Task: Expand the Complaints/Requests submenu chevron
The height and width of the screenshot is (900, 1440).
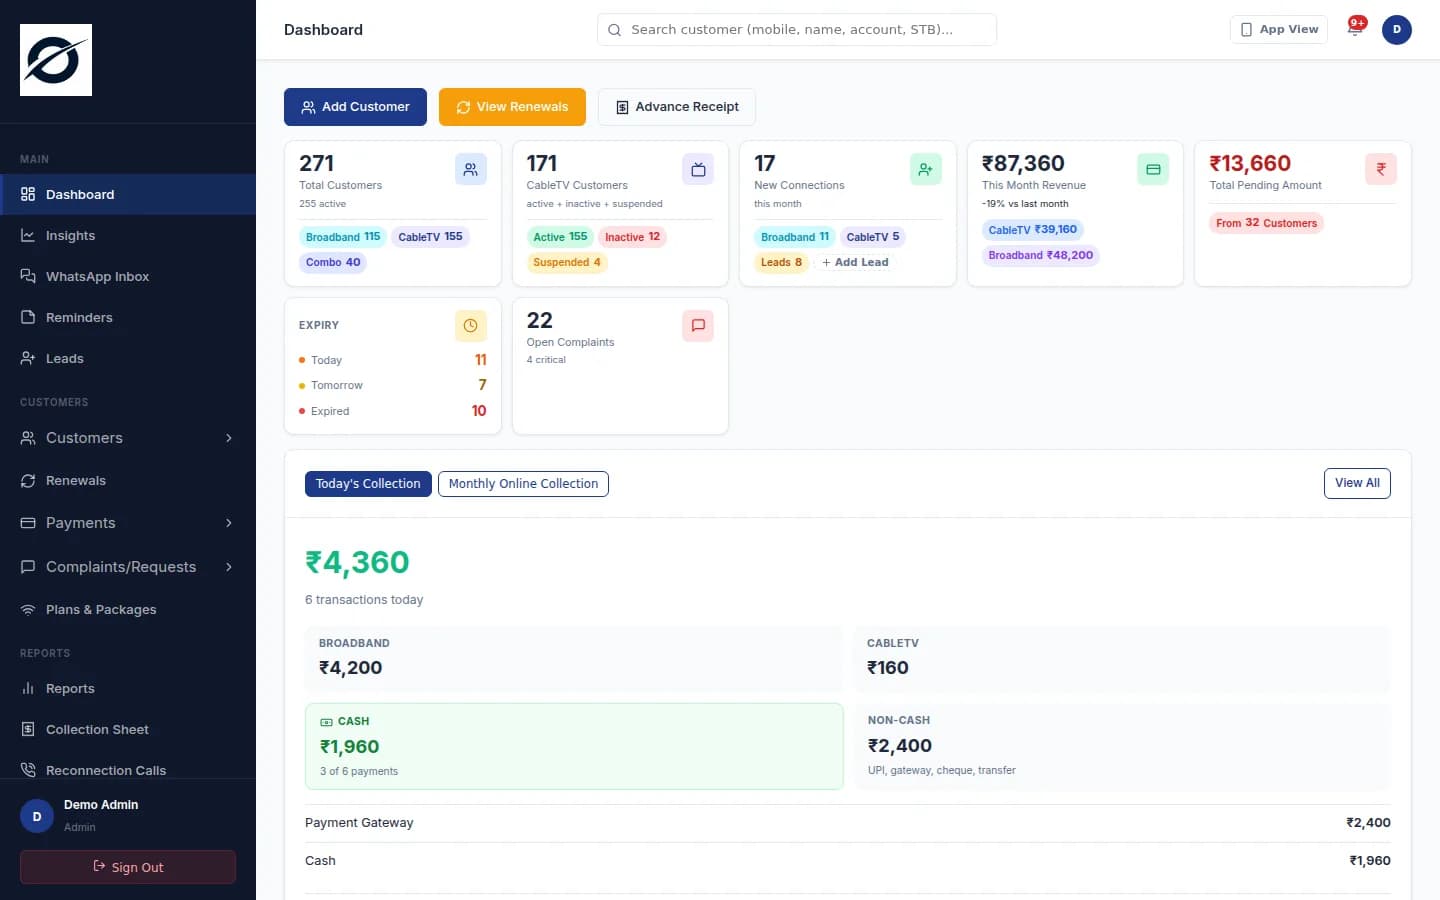Action: 229,567
